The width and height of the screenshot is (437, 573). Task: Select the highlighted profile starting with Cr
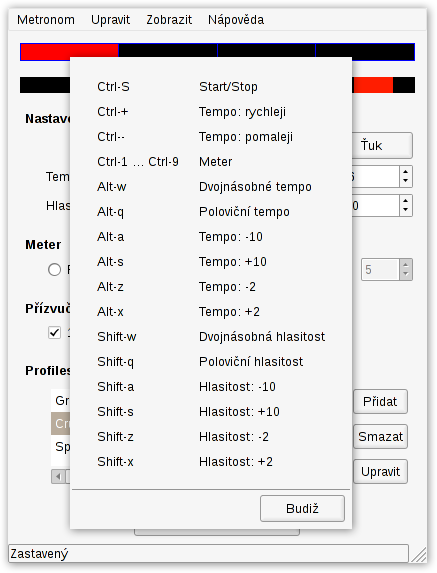tap(61, 424)
